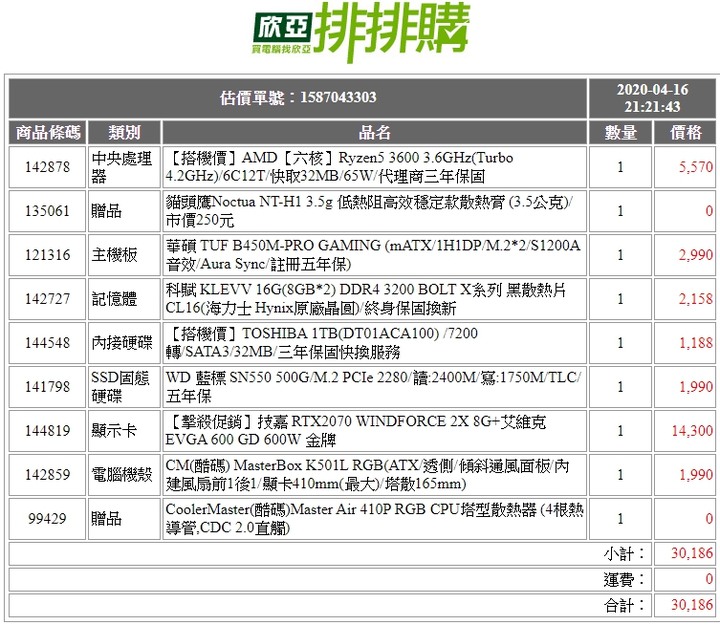The height and width of the screenshot is (625, 720).
Task: Click the 品名 column header
Action: (x=375, y=133)
